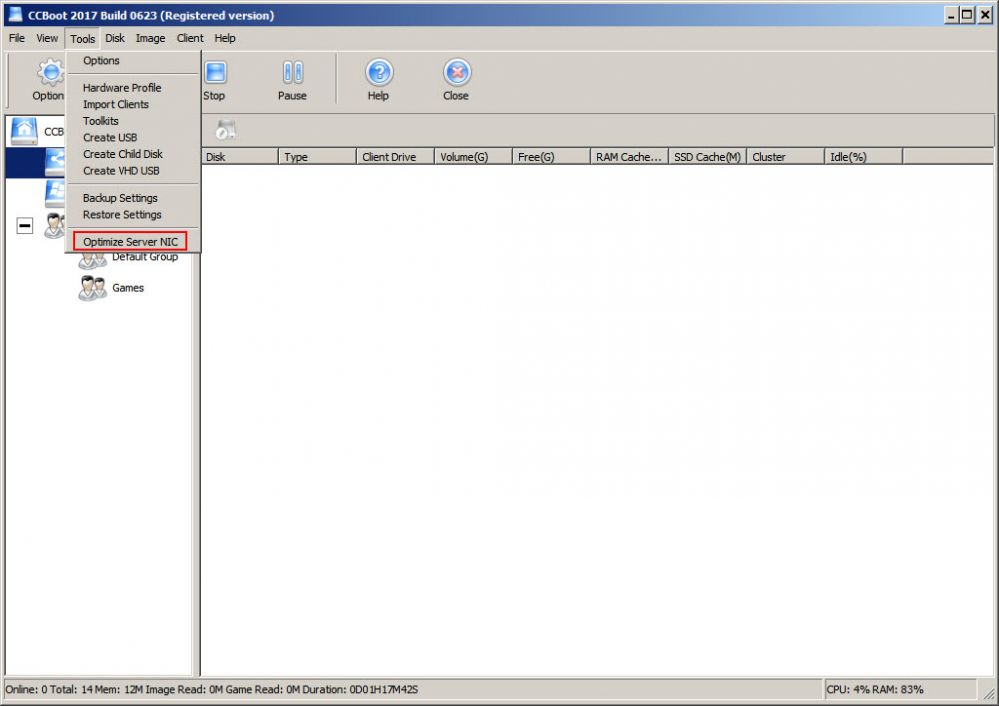This screenshot has width=999, height=706.
Task: Click the Stop toolbar icon
Action: point(215,72)
